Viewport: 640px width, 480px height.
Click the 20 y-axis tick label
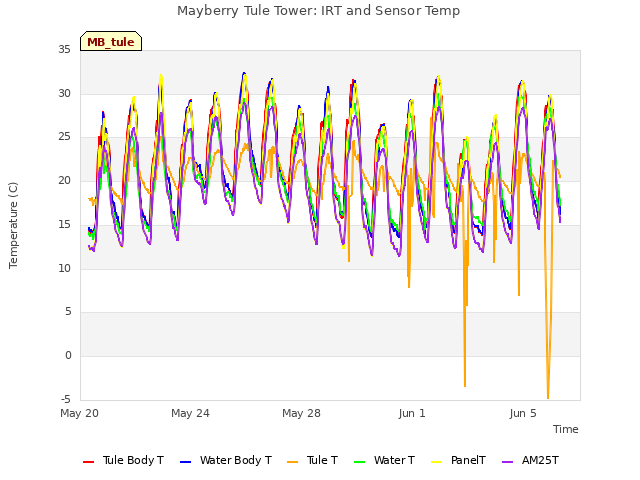click(64, 180)
